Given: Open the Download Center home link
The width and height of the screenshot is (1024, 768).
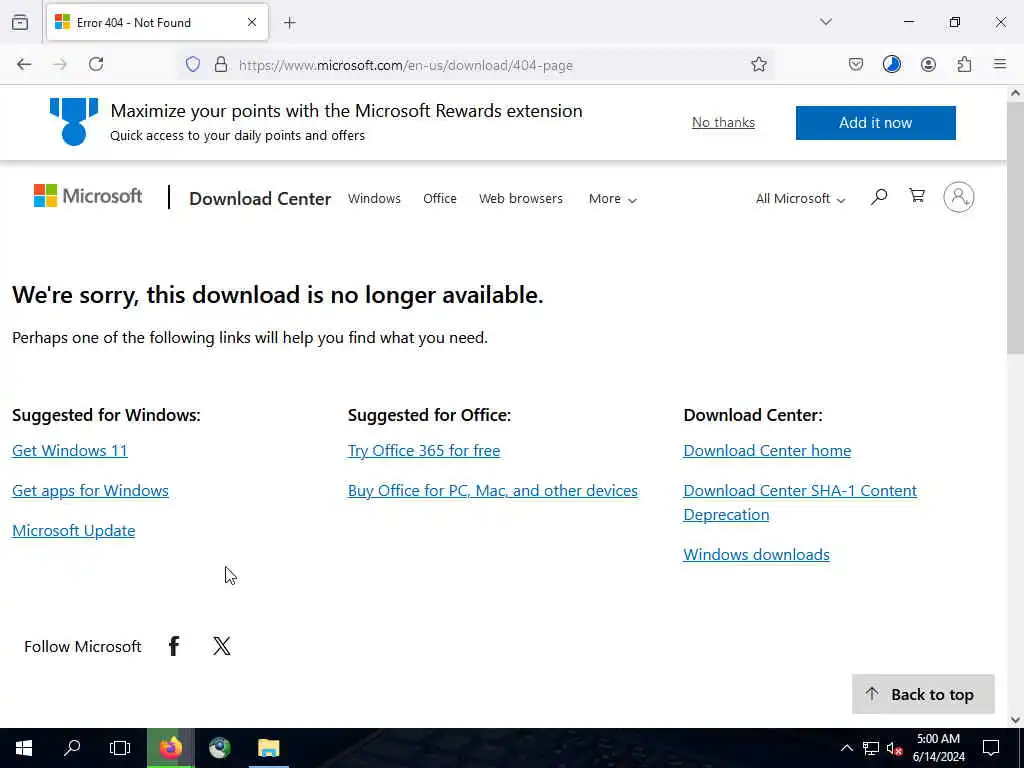Looking at the screenshot, I should pyautogui.click(x=767, y=451).
